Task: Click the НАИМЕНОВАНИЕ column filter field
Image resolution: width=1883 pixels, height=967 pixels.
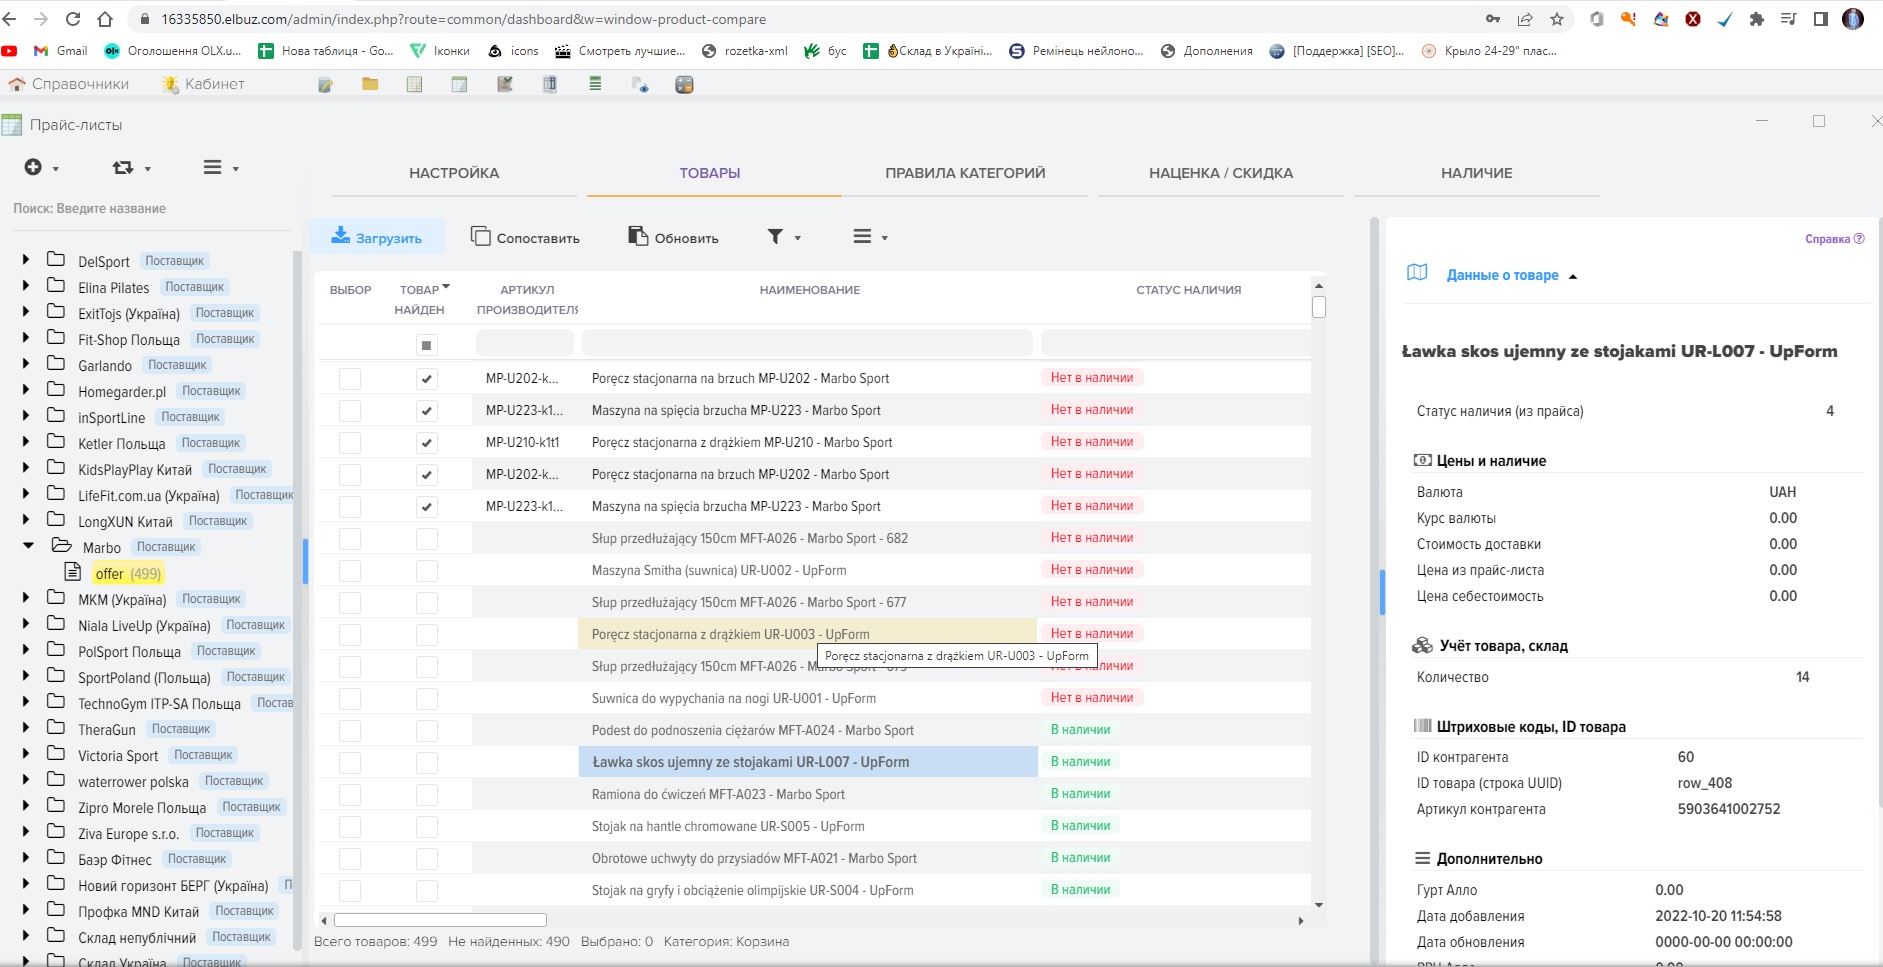Action: pos(807,343)
